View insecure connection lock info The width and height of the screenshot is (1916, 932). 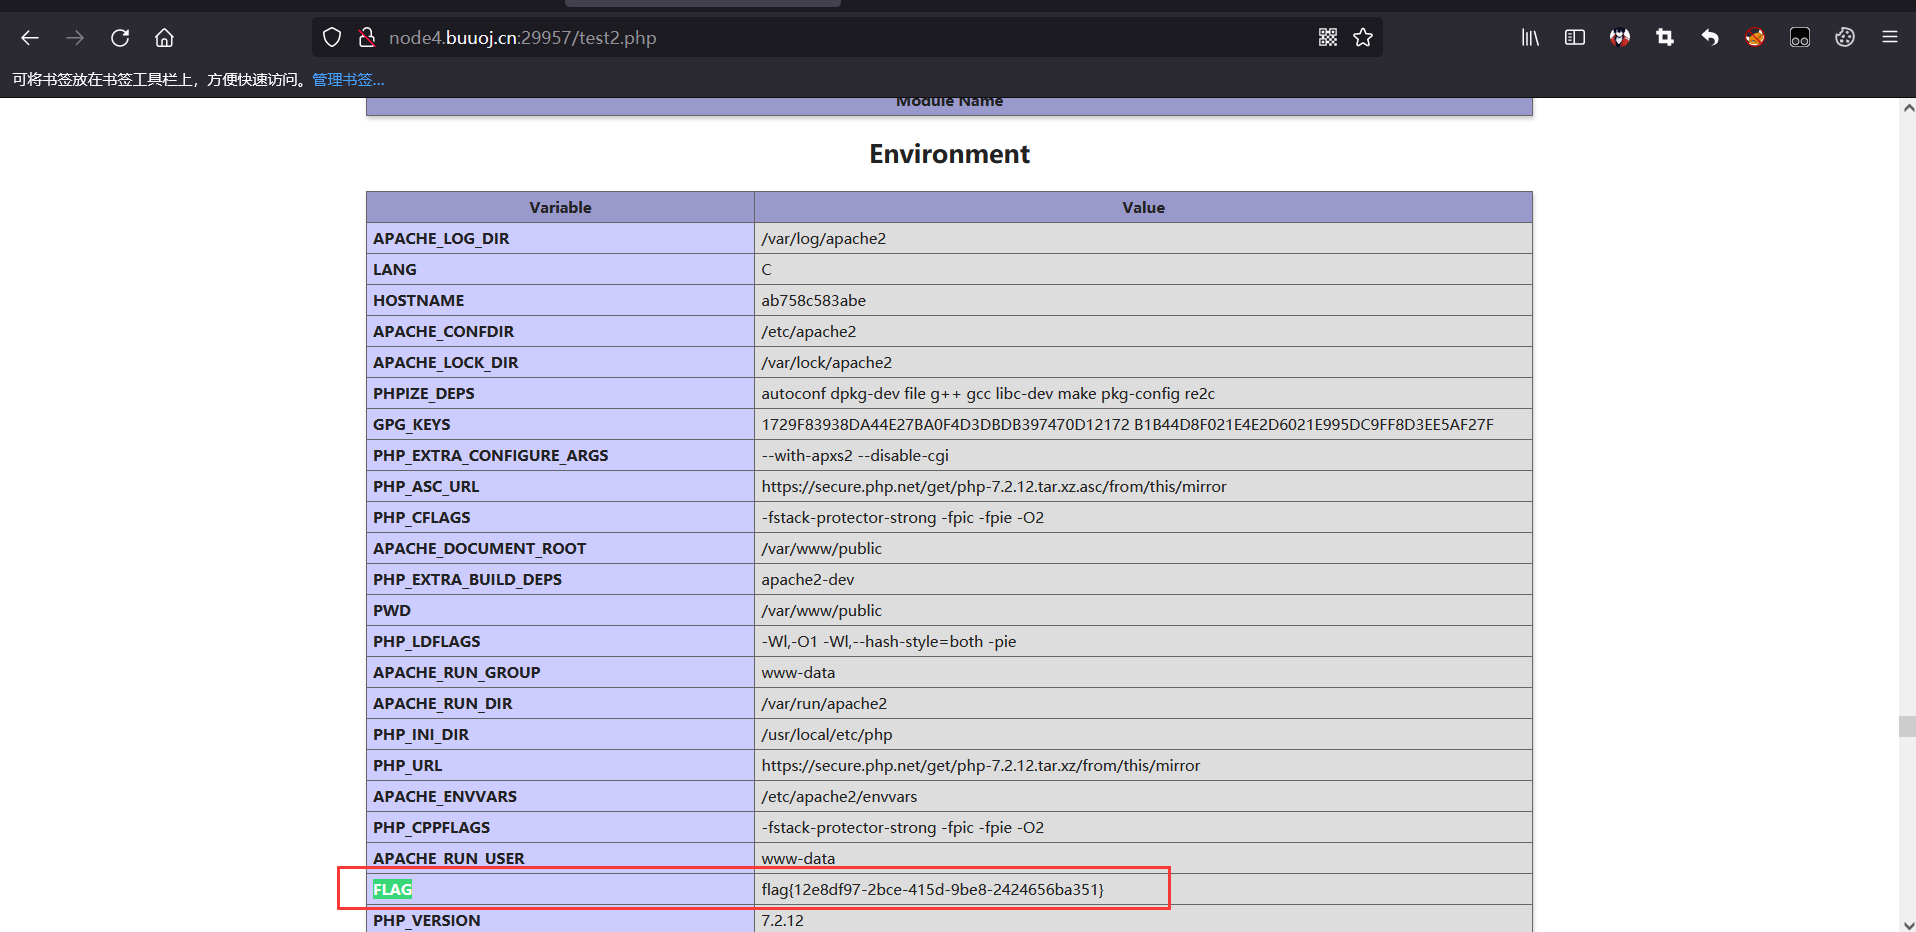point(367,38)
